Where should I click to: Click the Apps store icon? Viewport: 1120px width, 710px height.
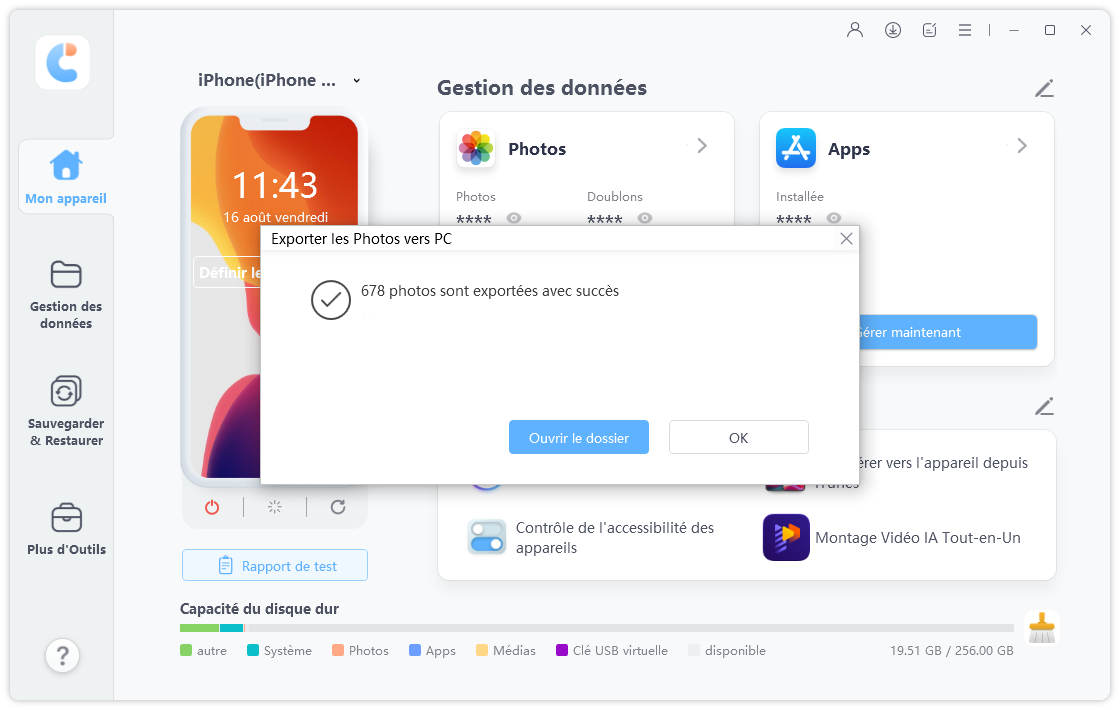(x=796, y=149)
